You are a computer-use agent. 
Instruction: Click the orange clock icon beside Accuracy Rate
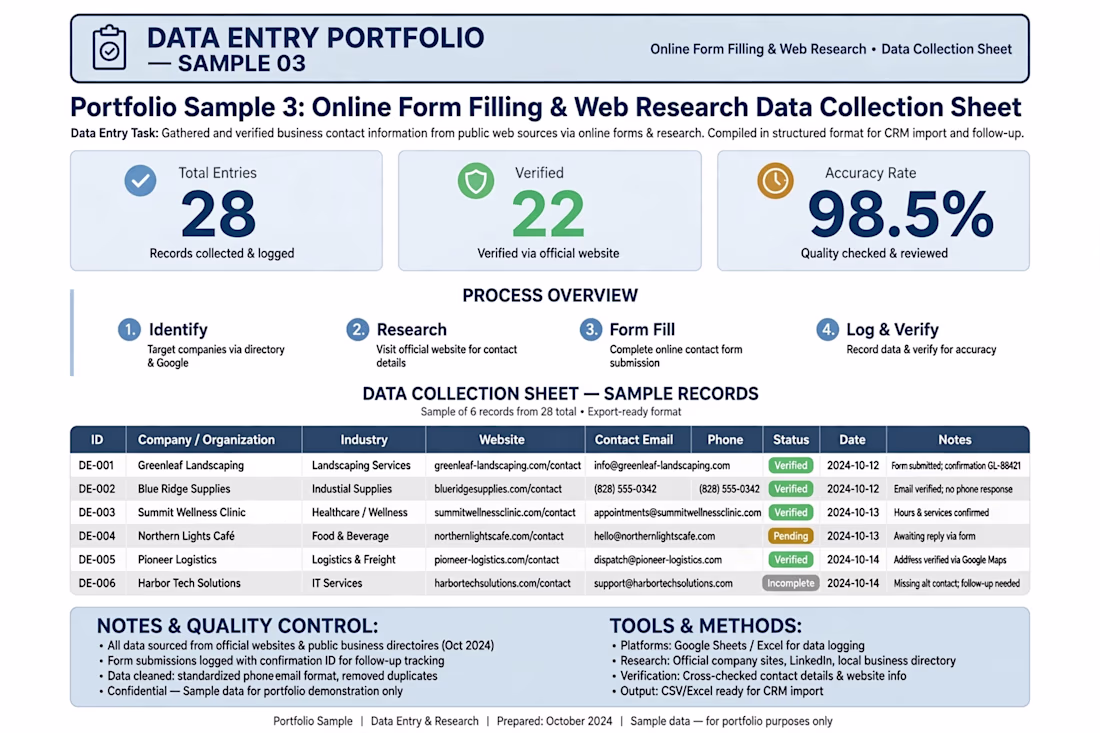pos(775,180)
